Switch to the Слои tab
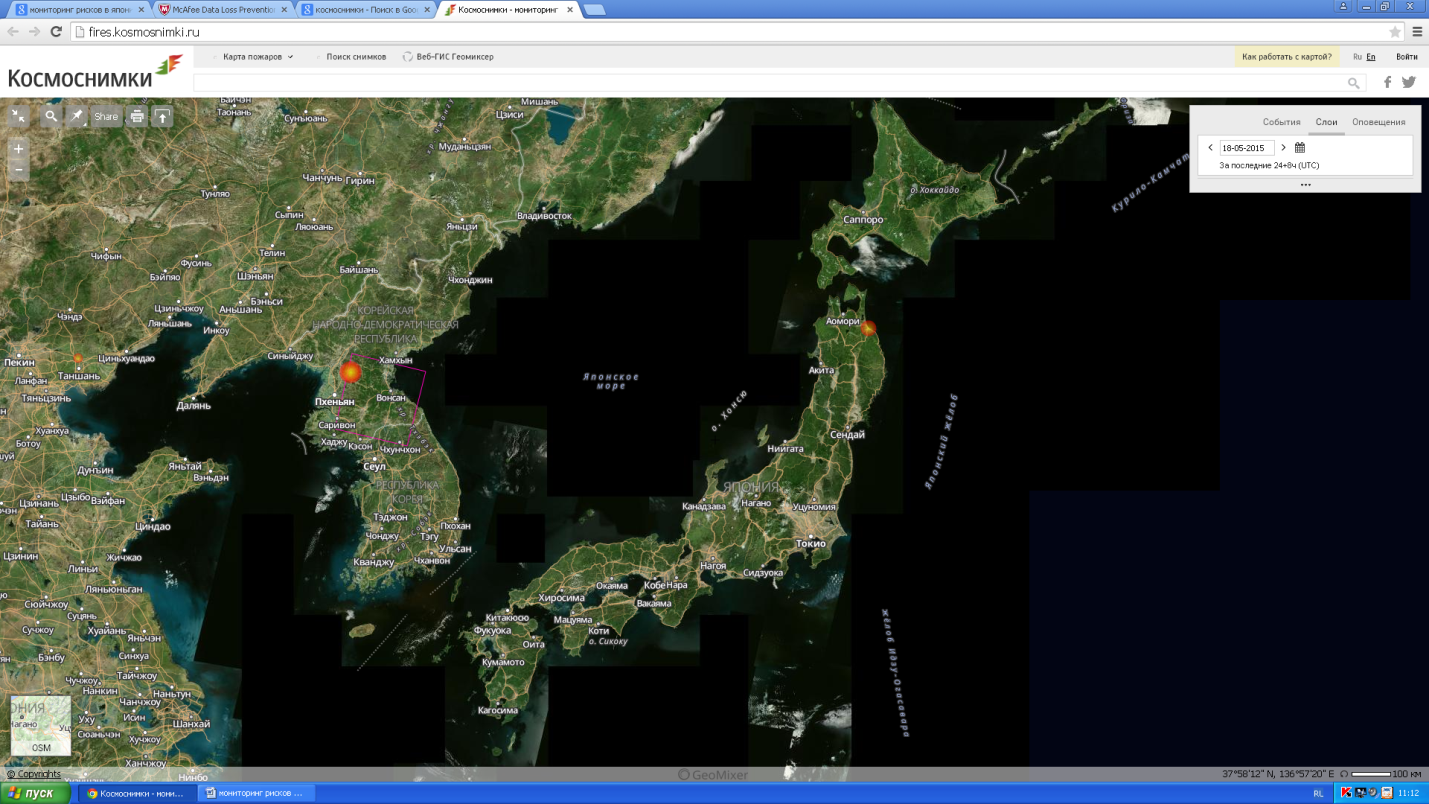 coord(1326,122)
